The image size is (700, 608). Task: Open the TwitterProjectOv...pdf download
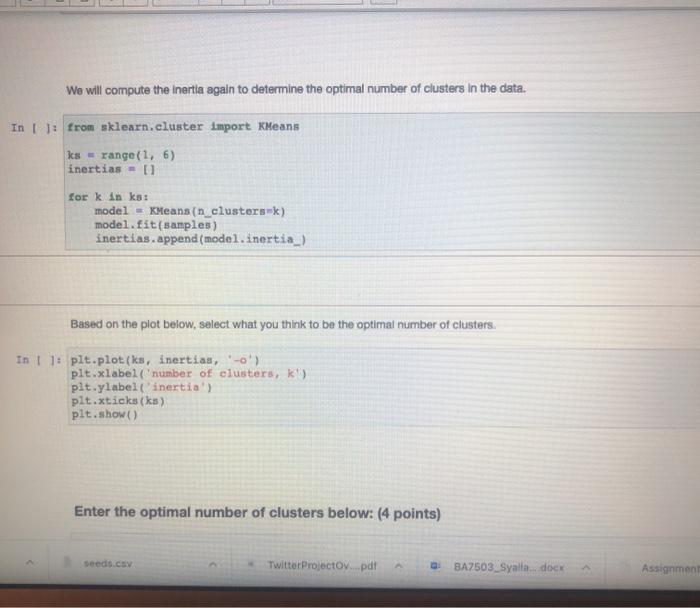(322, 566)
